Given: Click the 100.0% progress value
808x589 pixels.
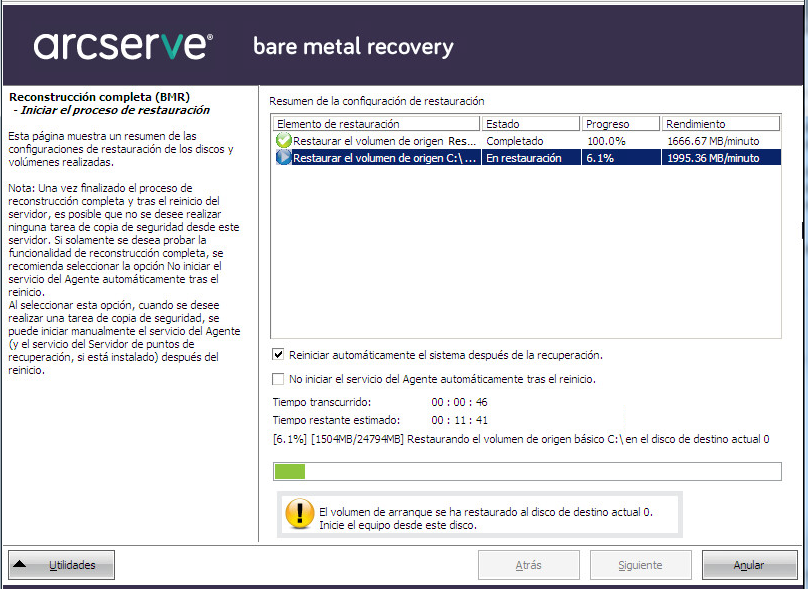Looking at the screenshot, I should tap(607, 141).
